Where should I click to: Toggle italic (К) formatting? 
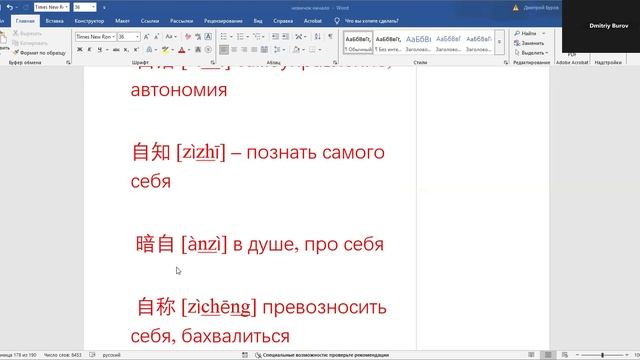pyautogui.click(x=90, y=49)
